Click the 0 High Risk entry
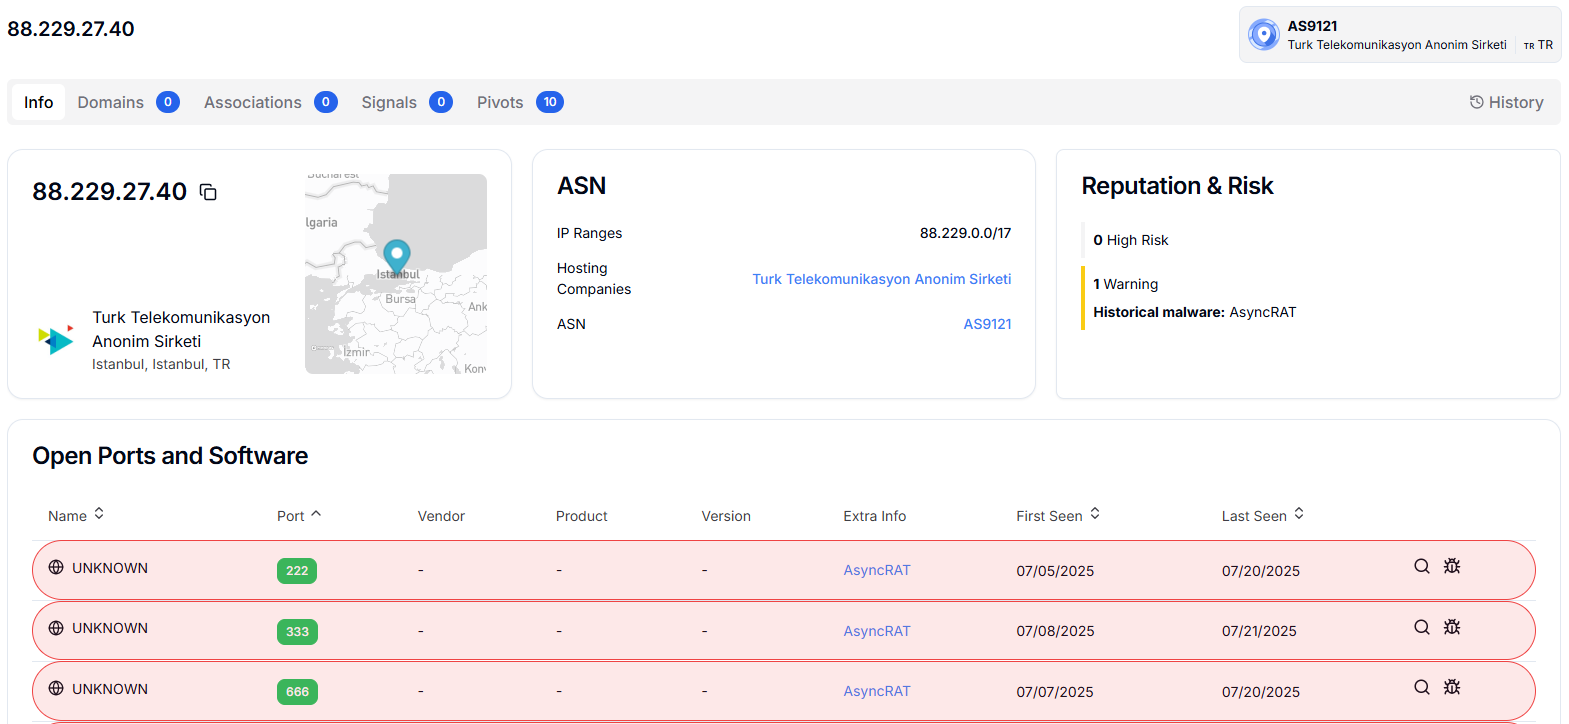Viewport: 1569px width, 724px height. tap(1131, 240)
